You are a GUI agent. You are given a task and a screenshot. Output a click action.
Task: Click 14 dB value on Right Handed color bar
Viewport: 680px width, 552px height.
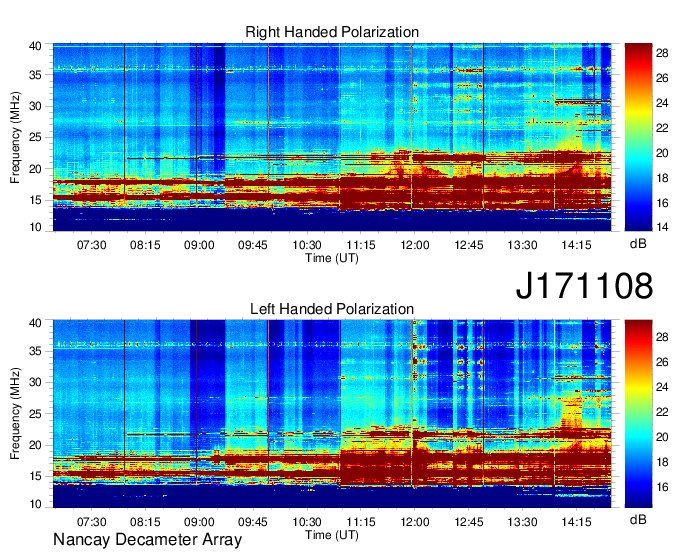click(662, 226)
